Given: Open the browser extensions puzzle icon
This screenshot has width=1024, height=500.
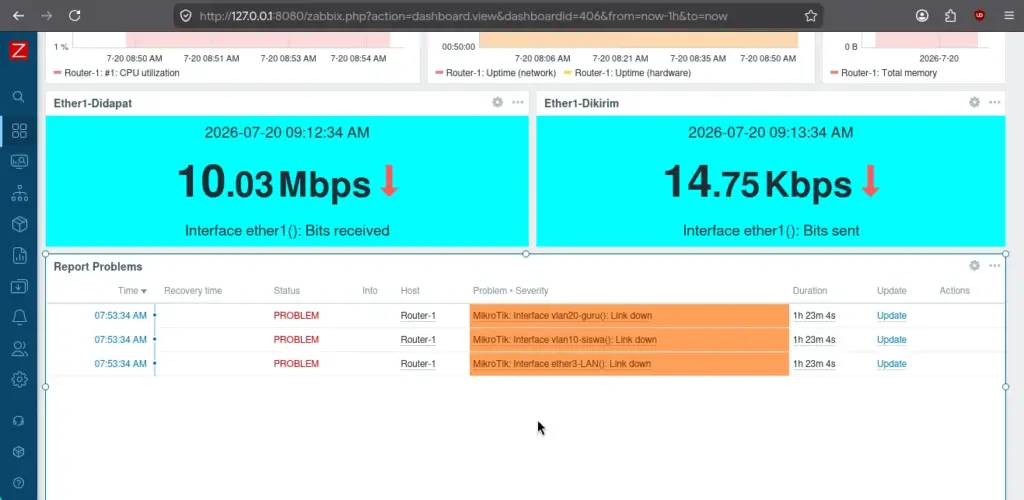Looking at the screenshot, I should (x=951, y=16).
